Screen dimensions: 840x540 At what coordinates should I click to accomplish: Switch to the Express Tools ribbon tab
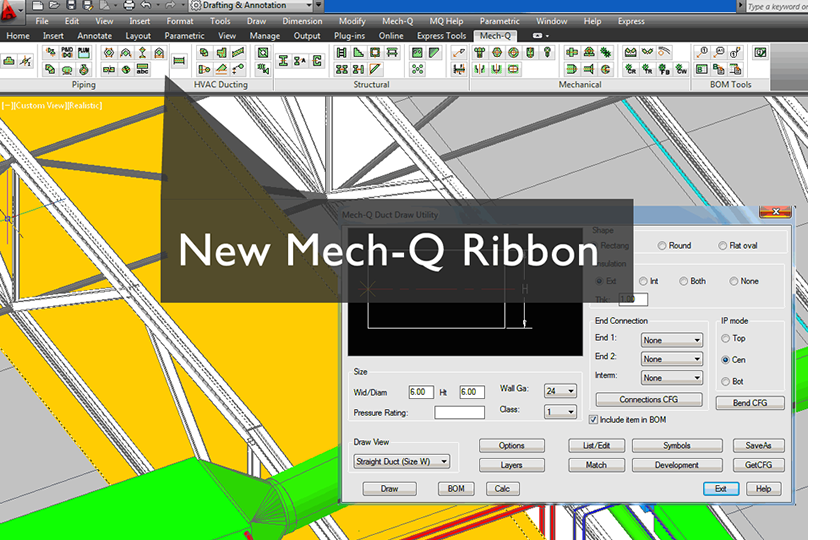pyautogui.click(x=441, y=36)
